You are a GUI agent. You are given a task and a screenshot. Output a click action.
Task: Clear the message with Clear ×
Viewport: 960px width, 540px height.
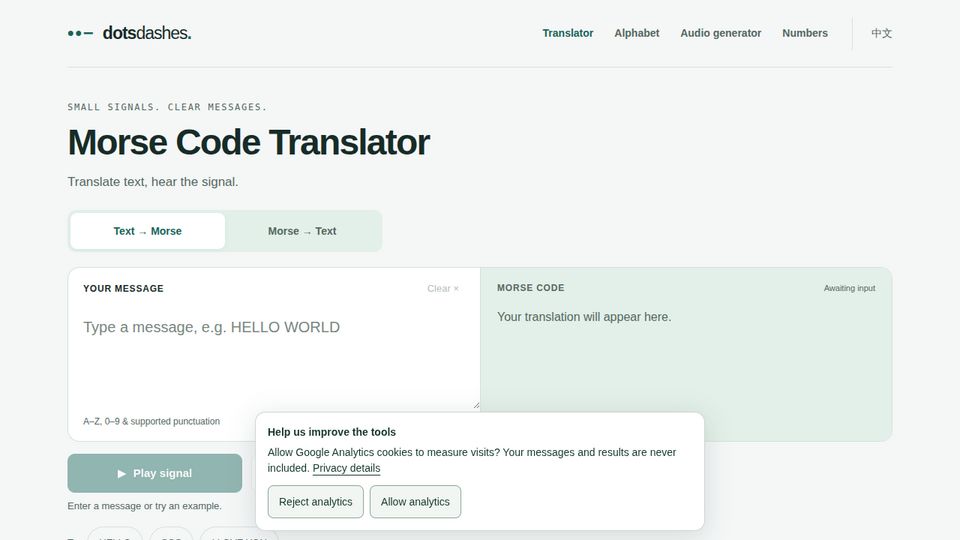pyautogui.click(x=443, y=288)
